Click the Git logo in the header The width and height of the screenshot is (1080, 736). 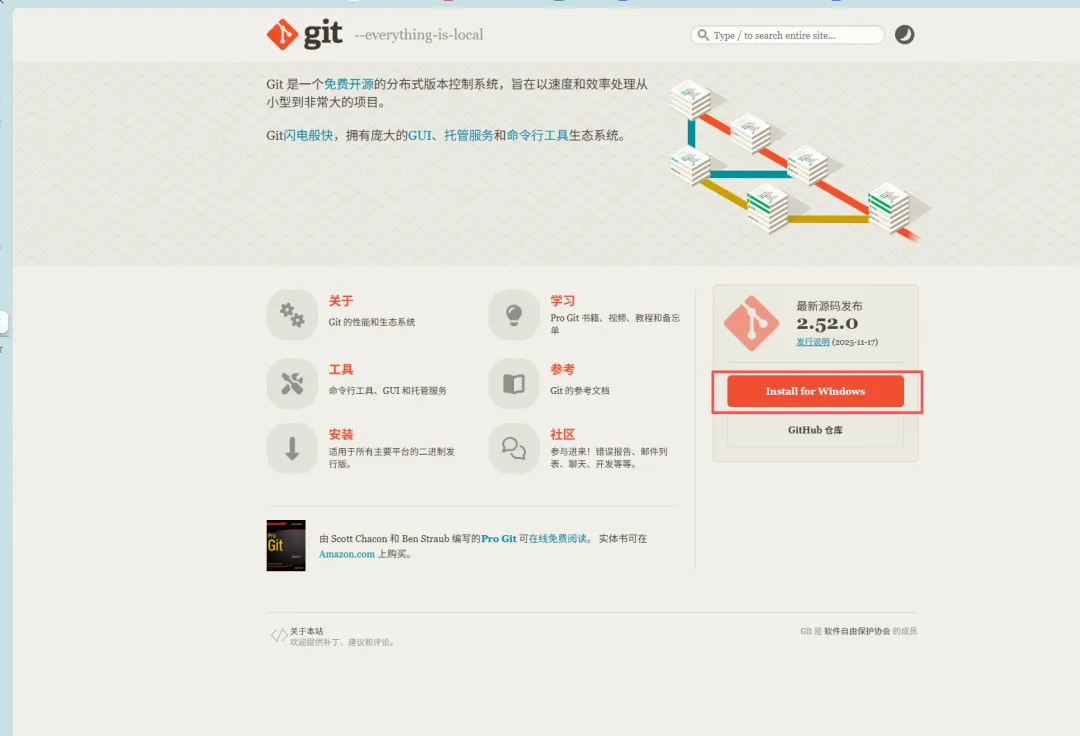[x=304, y=34]
